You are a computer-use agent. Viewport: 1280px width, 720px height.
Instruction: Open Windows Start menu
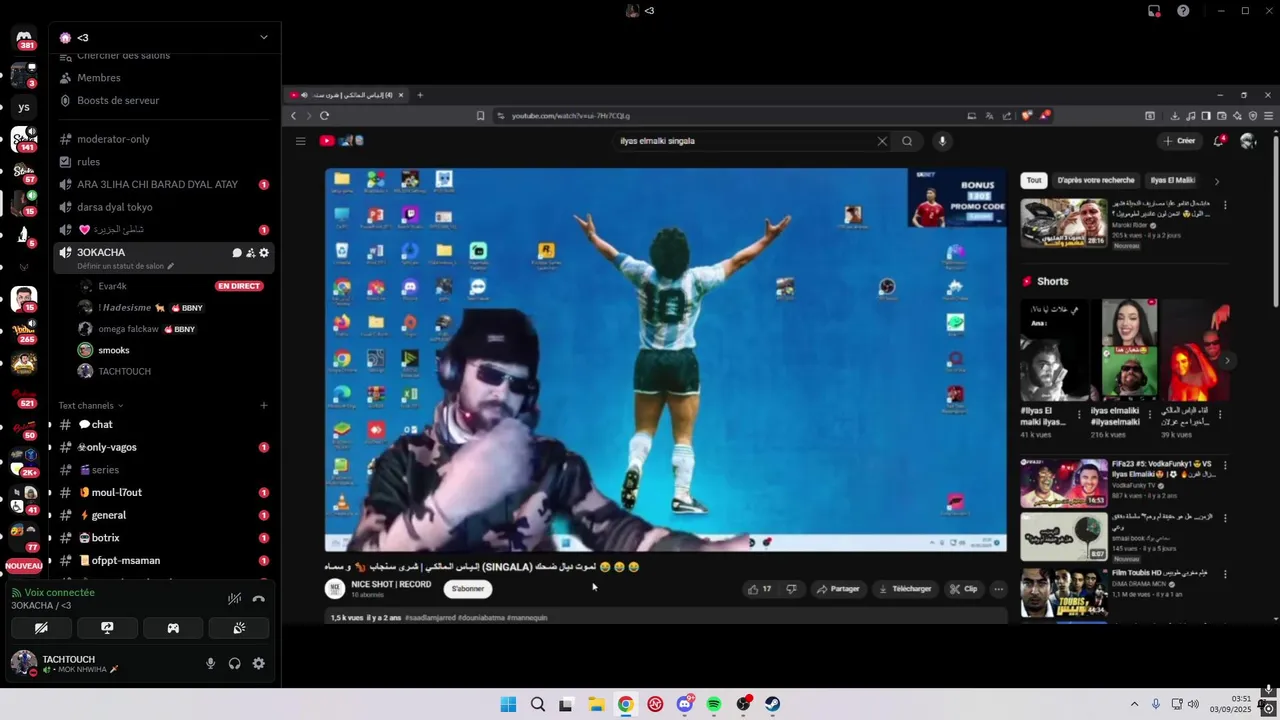point(508,704)
